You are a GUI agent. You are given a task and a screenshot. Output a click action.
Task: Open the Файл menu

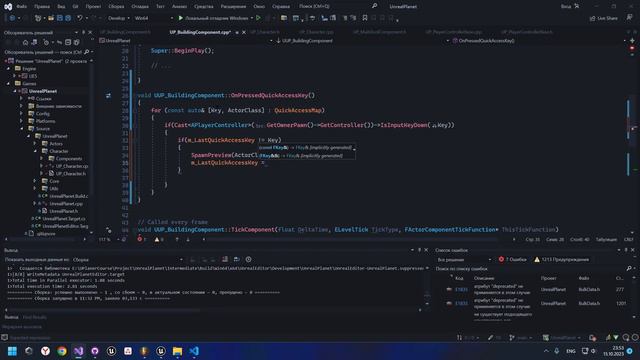[x=22, y=7]
